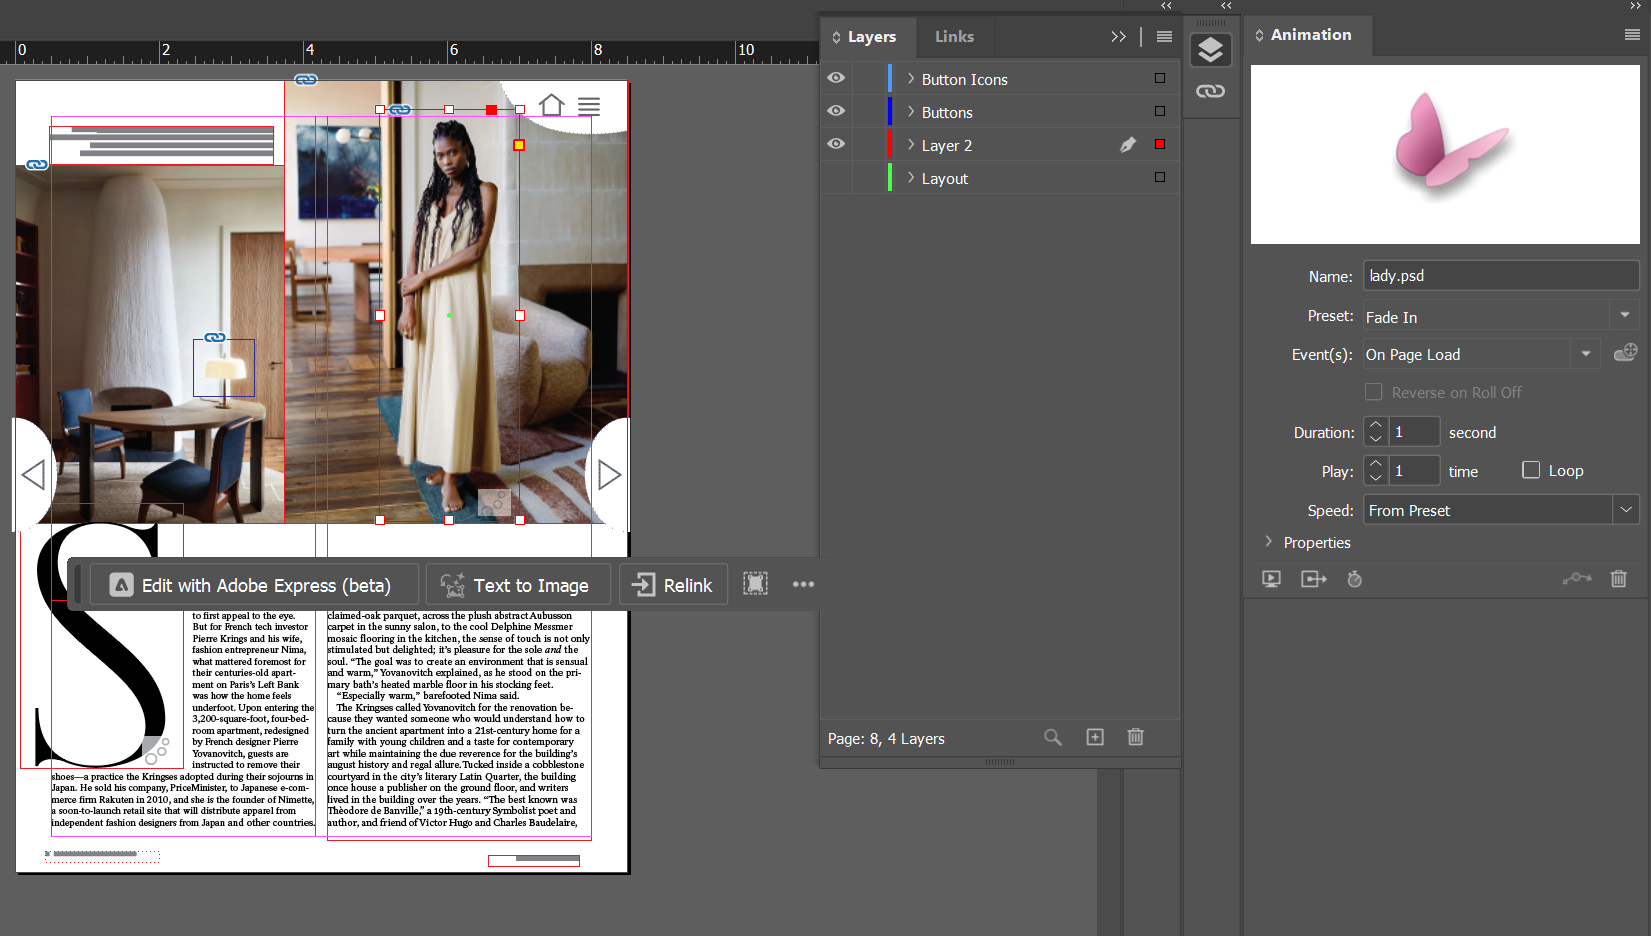1651x936 pixels.
Task: Open the Preview Spread panel
Action: [1270, 579]
